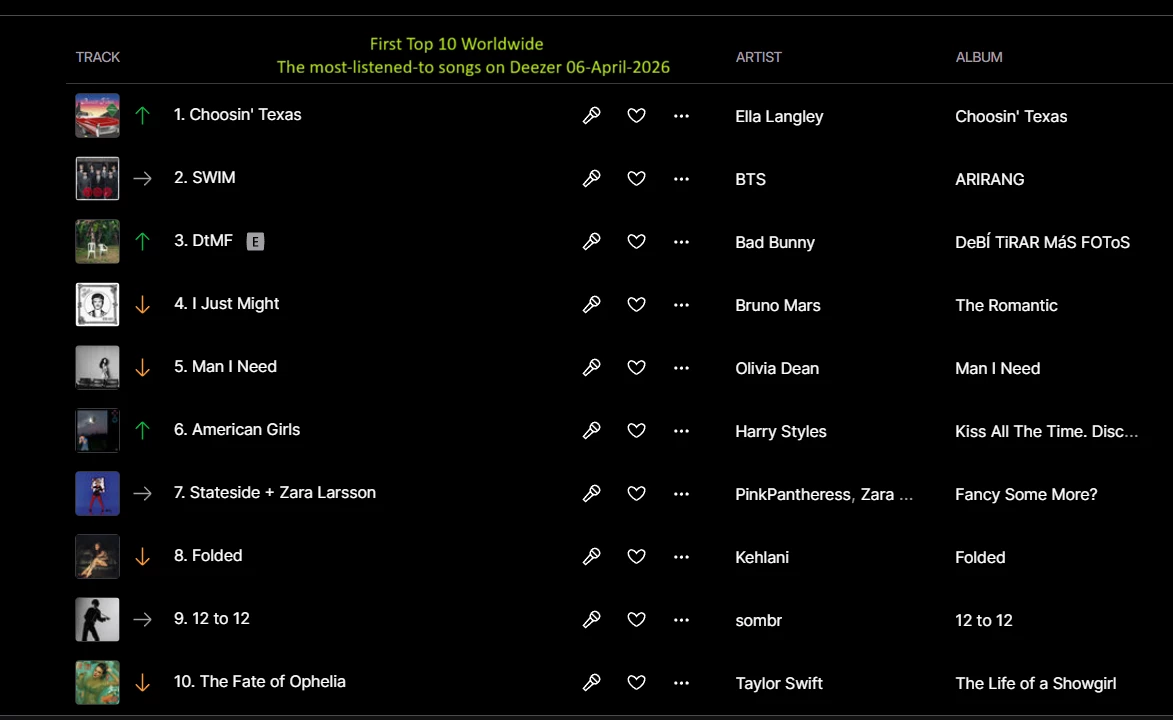Open three-dot options menu for Choosin' Texas
1173x720 pixels.
click(x=681, y=116)
